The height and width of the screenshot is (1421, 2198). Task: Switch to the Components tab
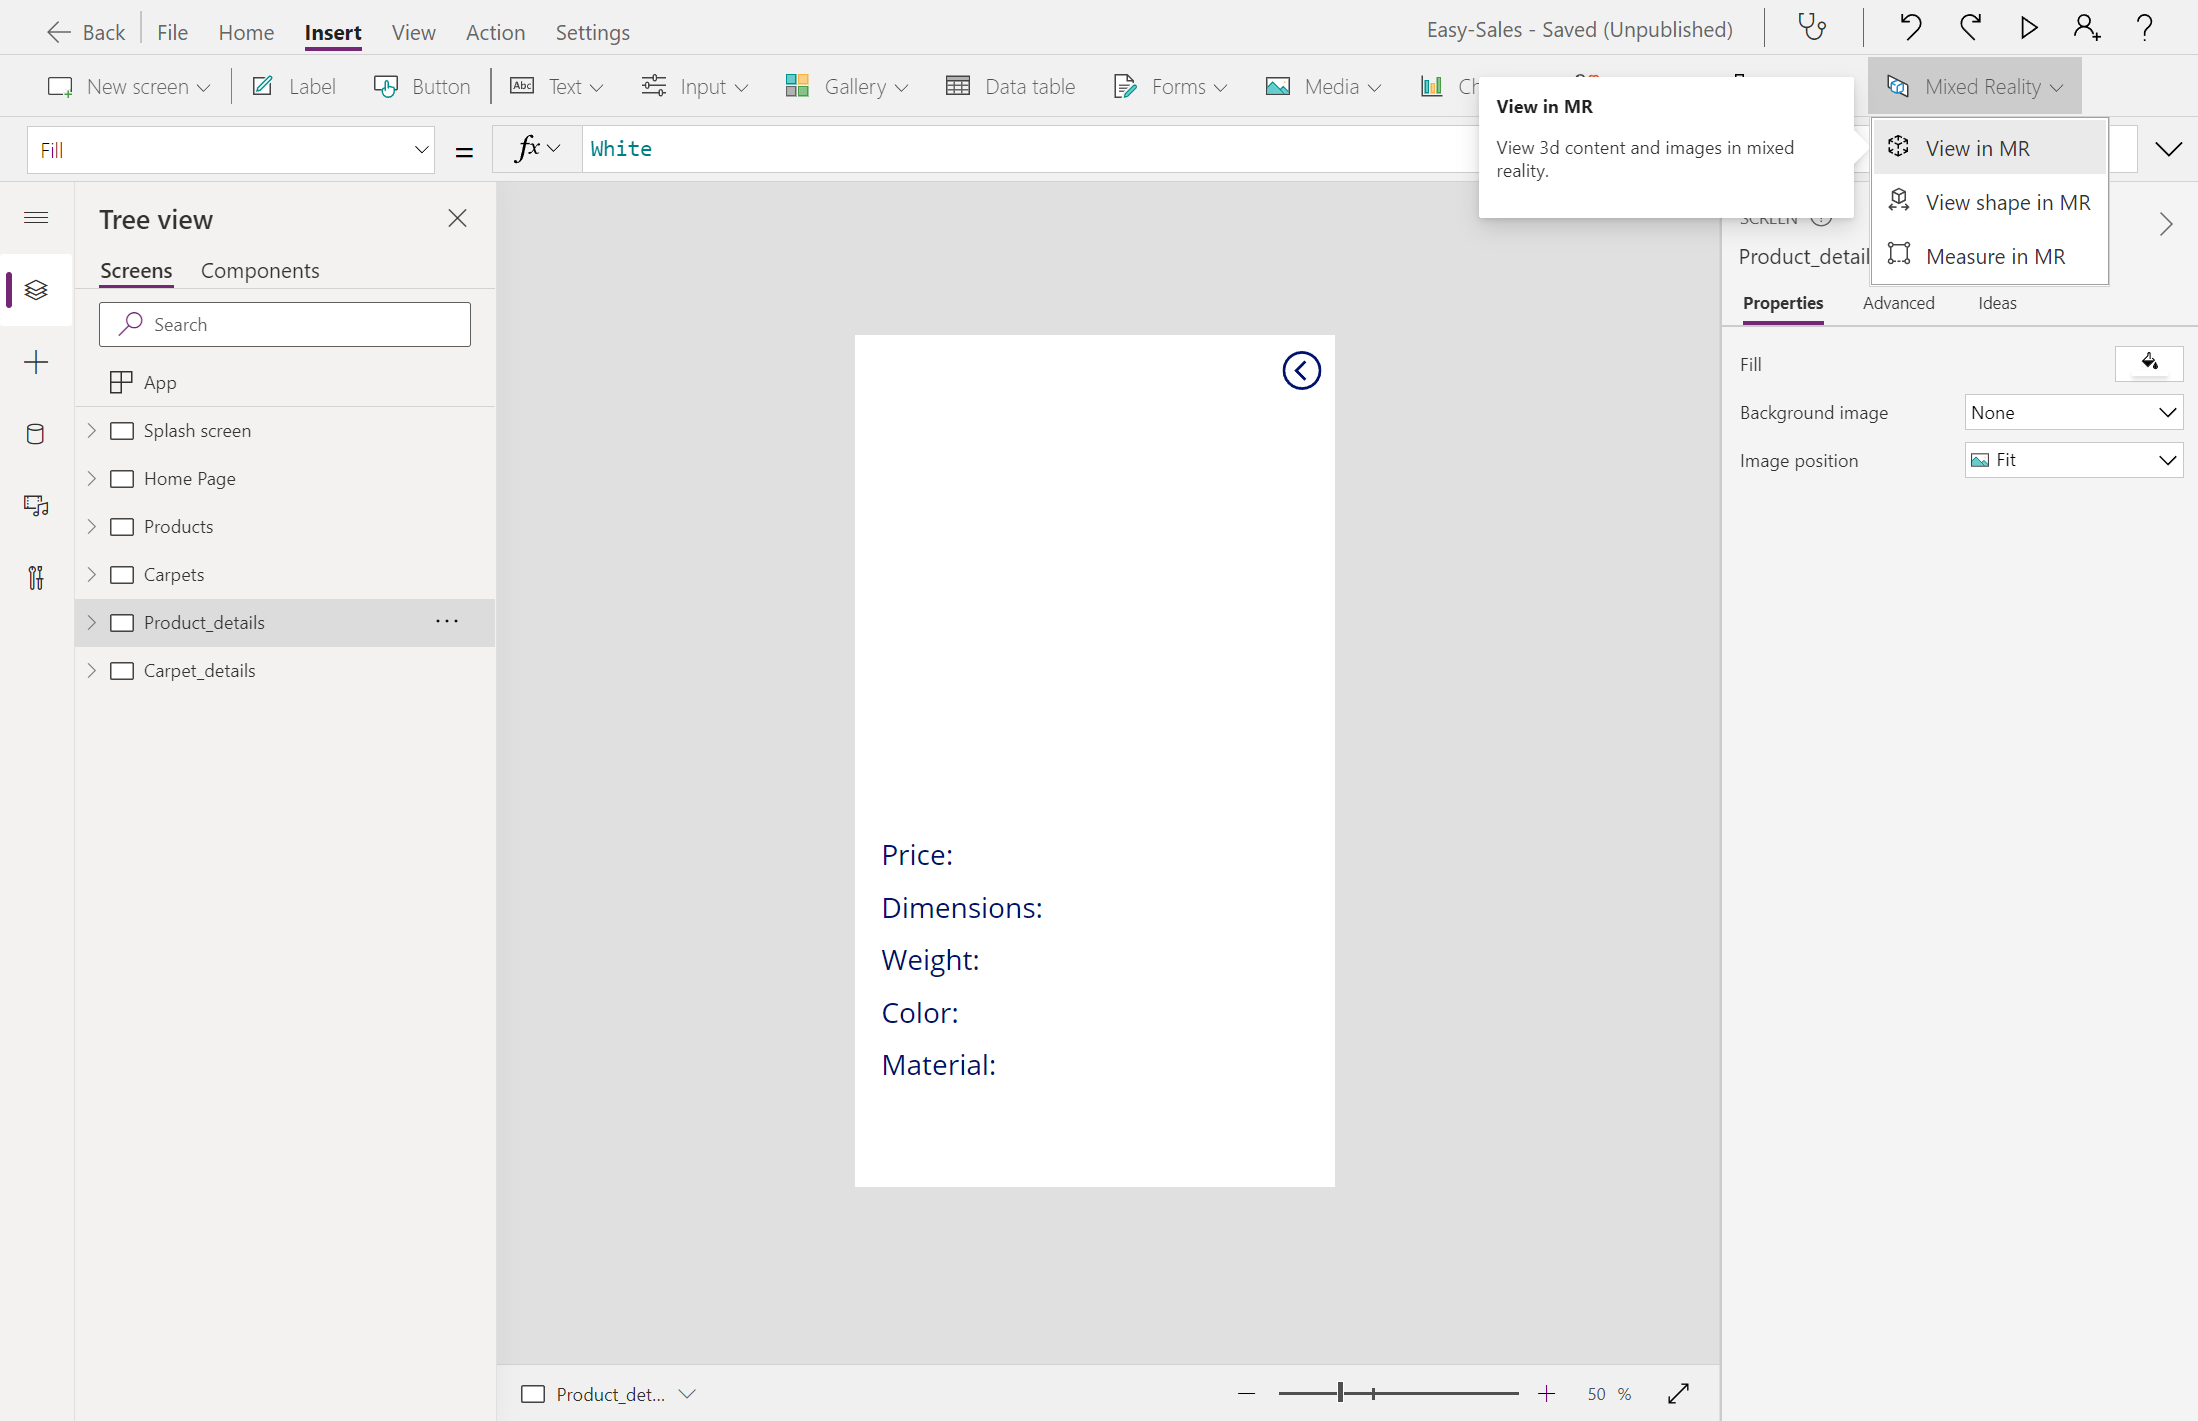point(260,271)
